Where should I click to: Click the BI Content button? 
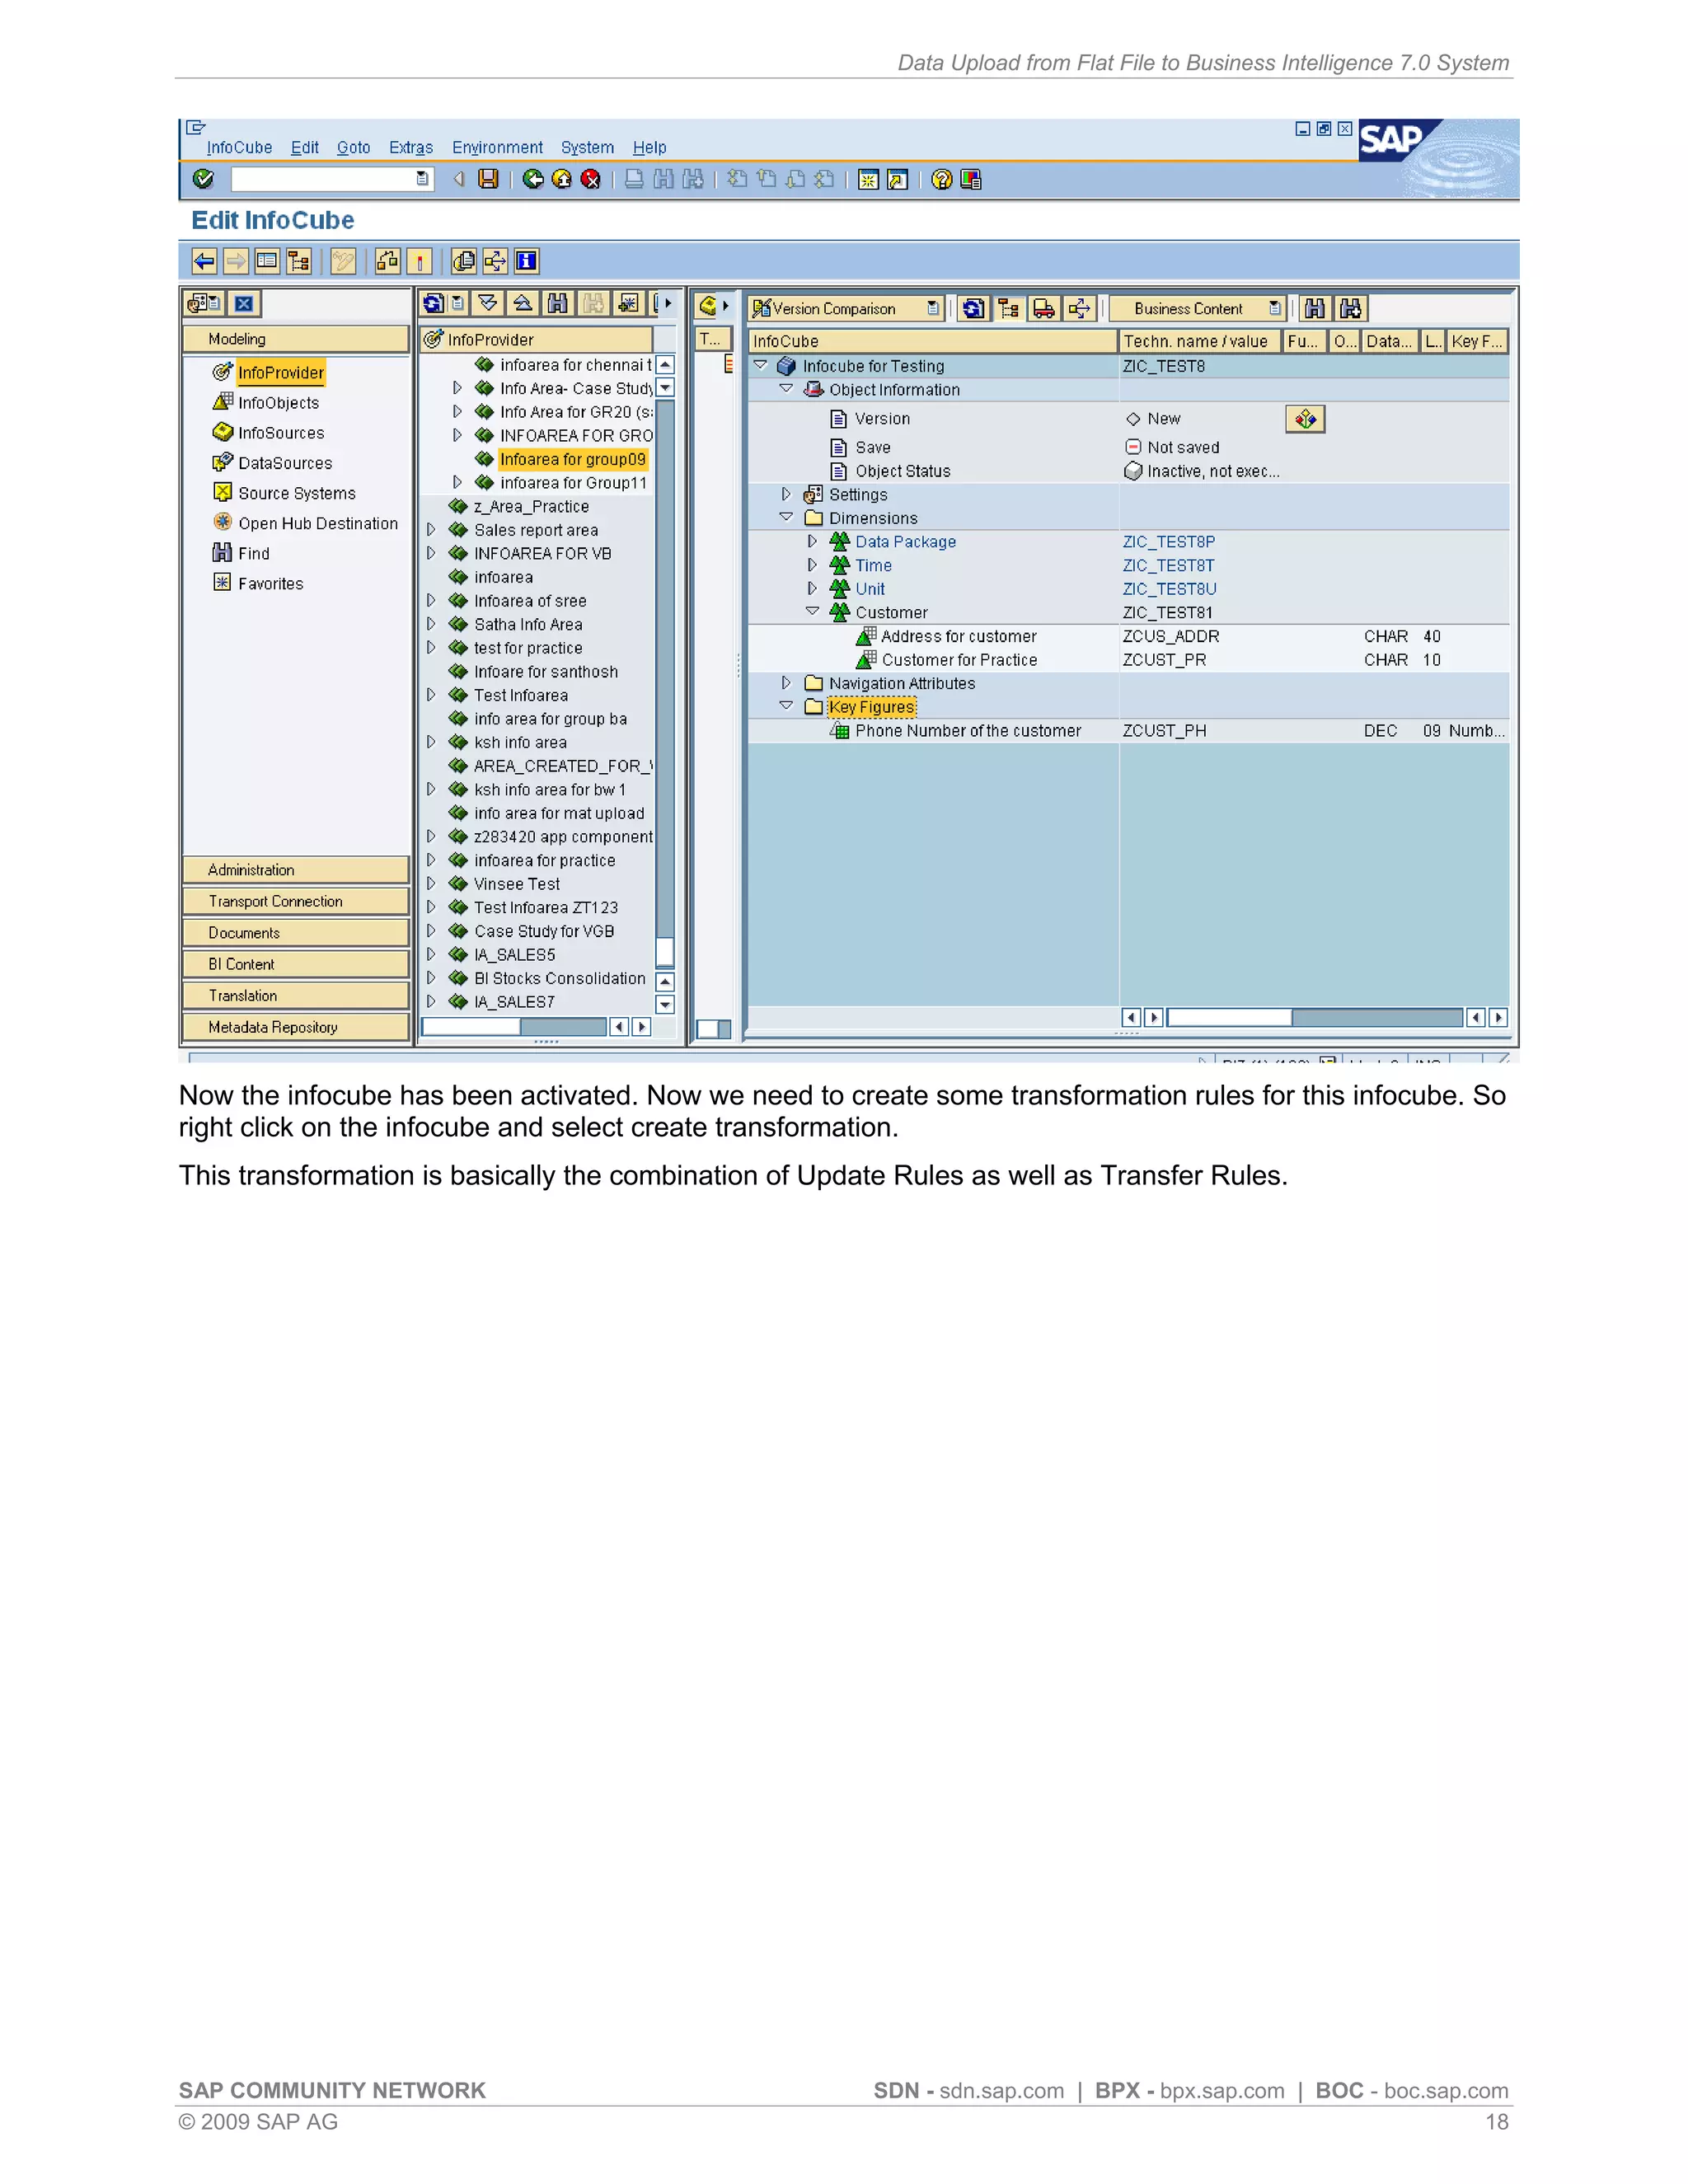[296, 964]
